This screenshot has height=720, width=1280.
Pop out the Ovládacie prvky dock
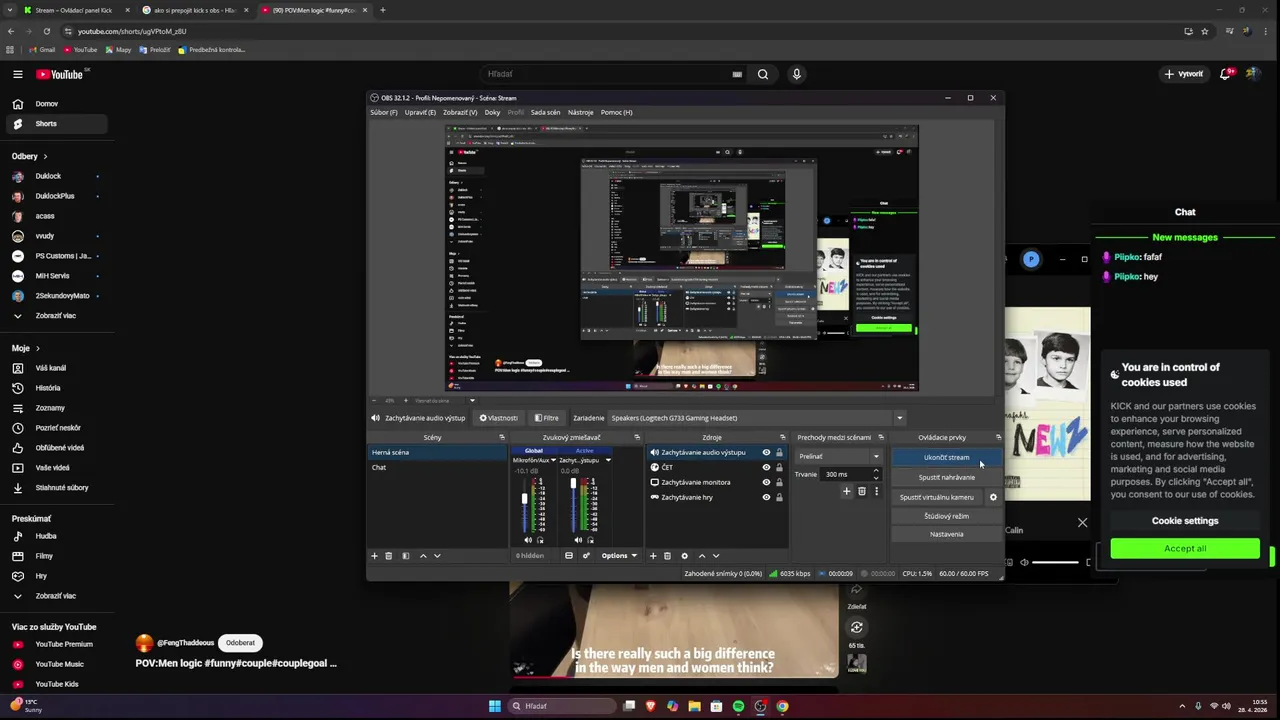tap(998, 437)
